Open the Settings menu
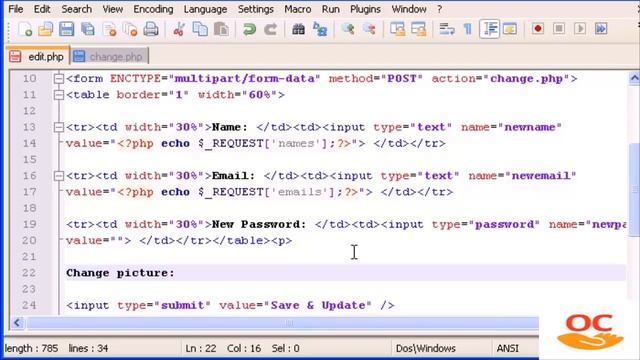 coord(256,9)
